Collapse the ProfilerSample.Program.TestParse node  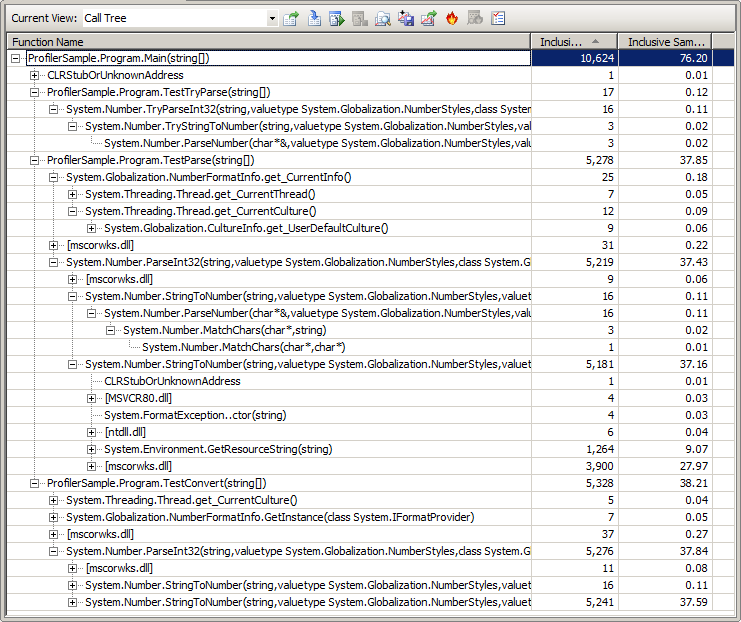point(34,161)
